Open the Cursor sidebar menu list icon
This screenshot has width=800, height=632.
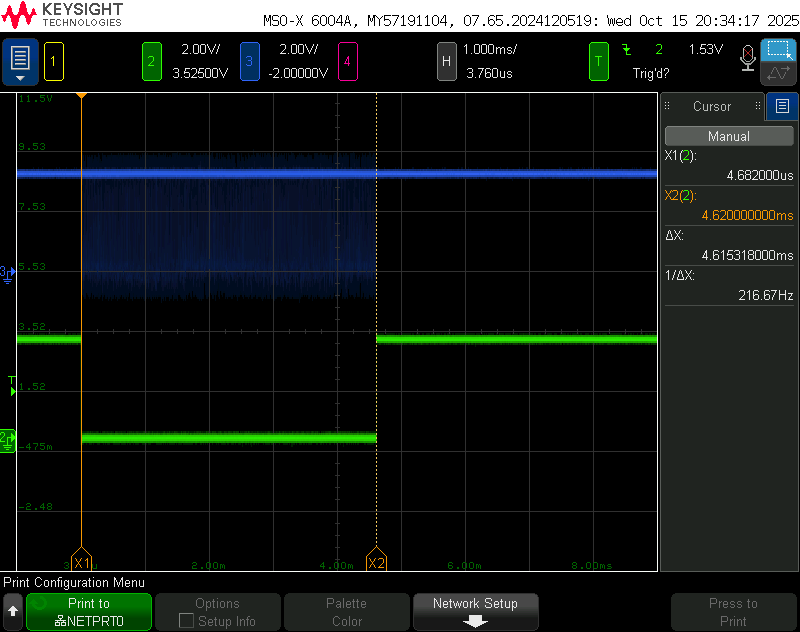782,106
